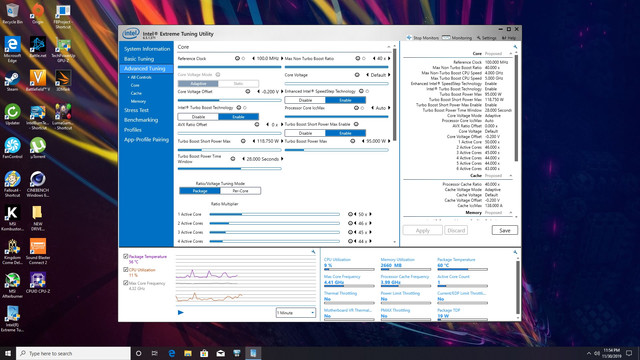Open the App-Profile Pairing section
Viewport: 640px width, 360px height.
[x=146, y=140]
